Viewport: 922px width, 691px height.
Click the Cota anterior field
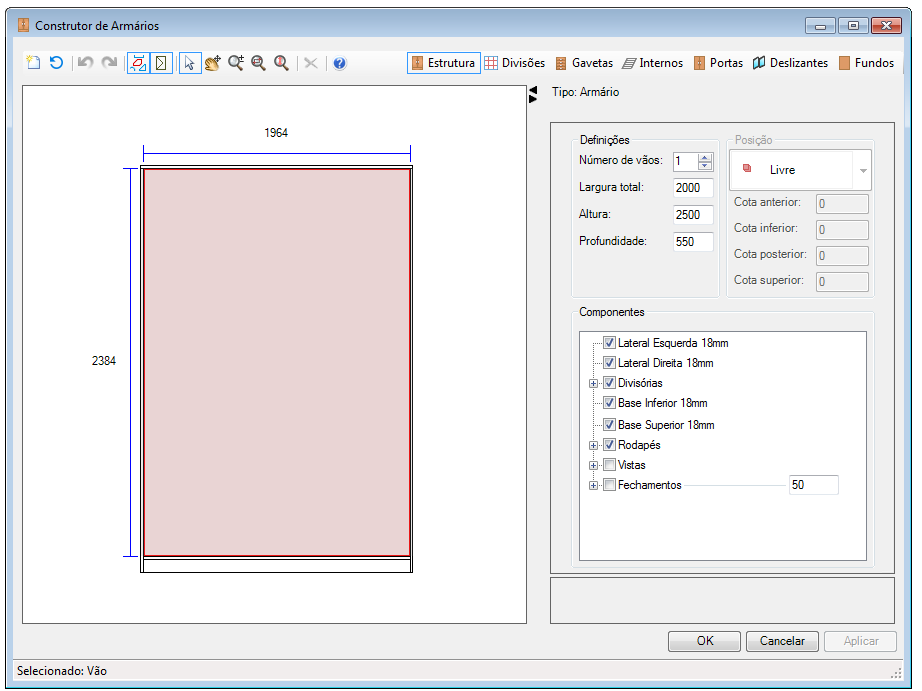(842, 203)
